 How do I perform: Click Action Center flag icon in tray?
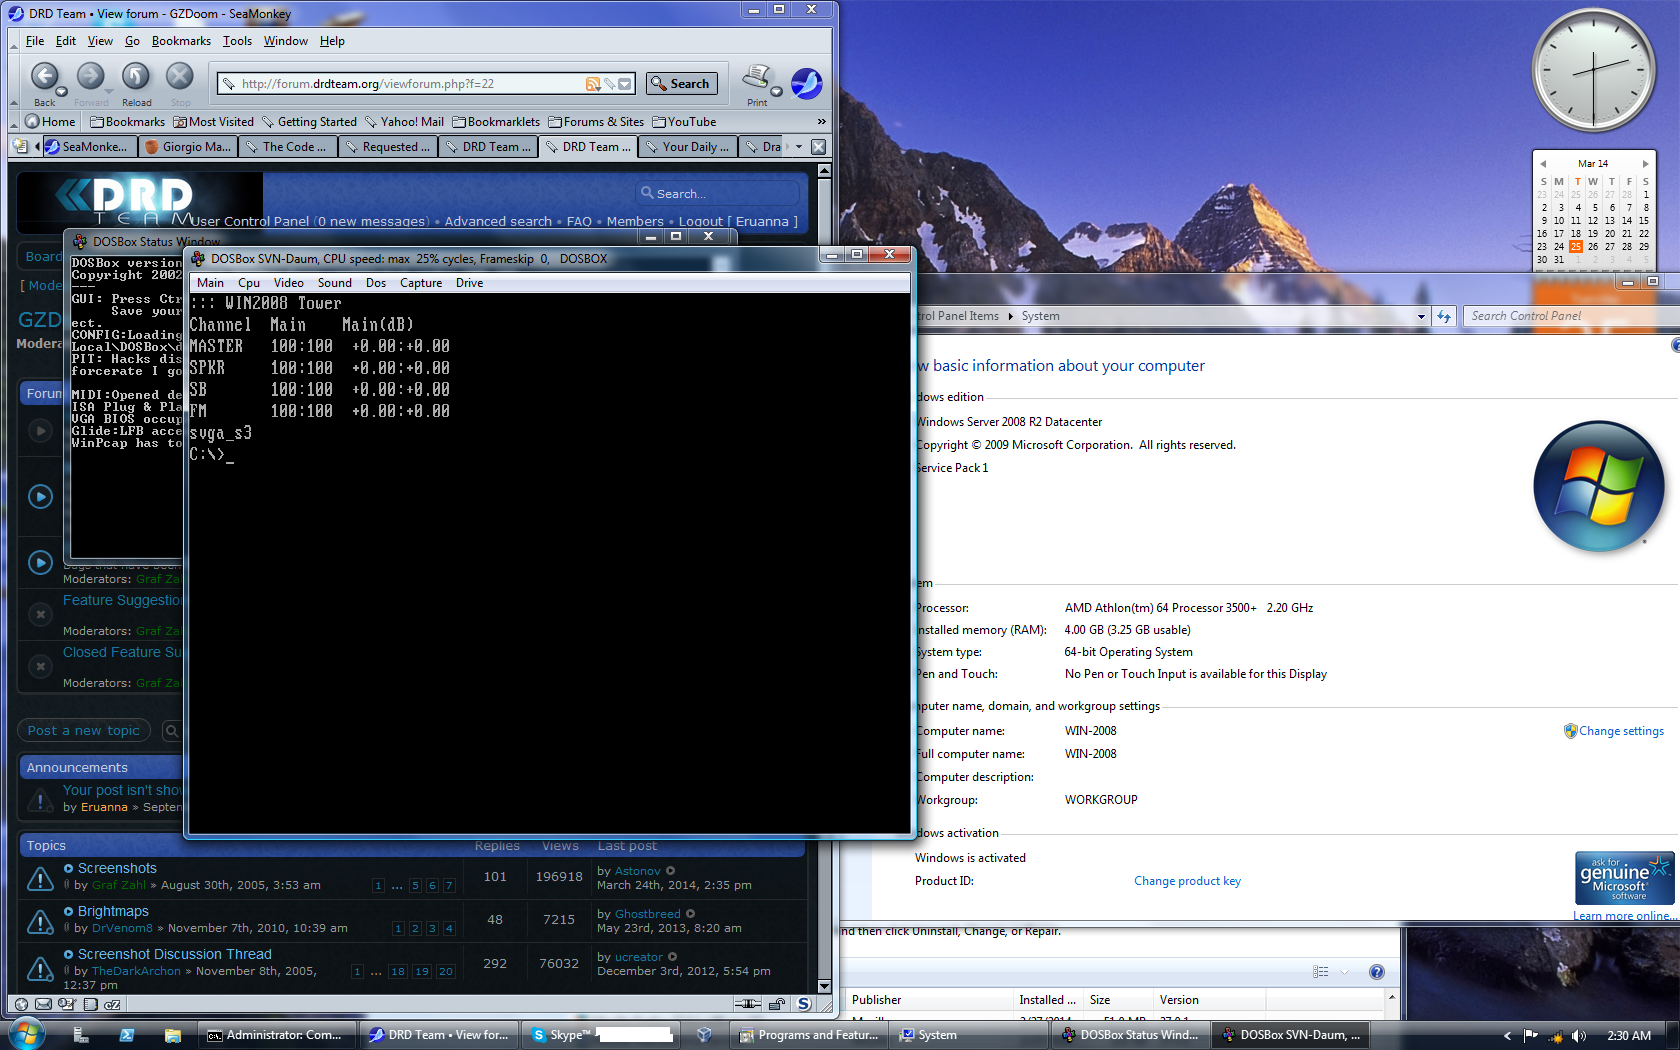click(x=1531, y=1036)
